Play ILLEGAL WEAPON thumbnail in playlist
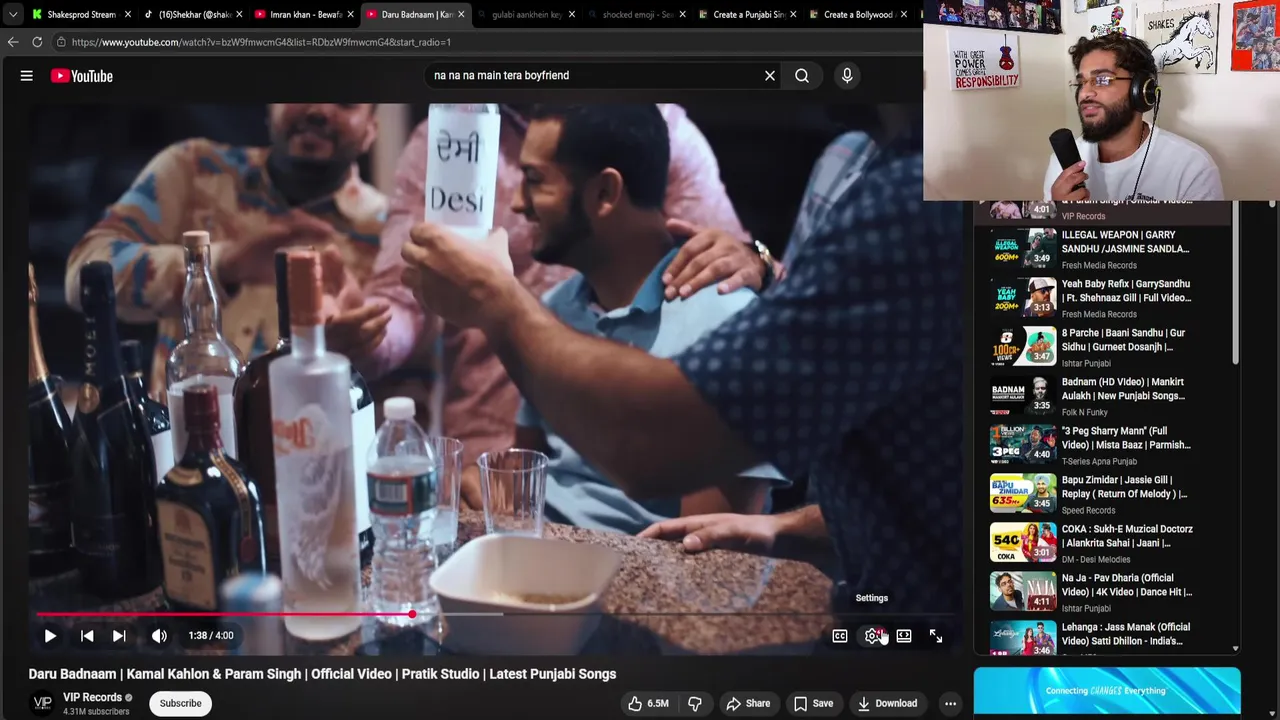 1022,248
